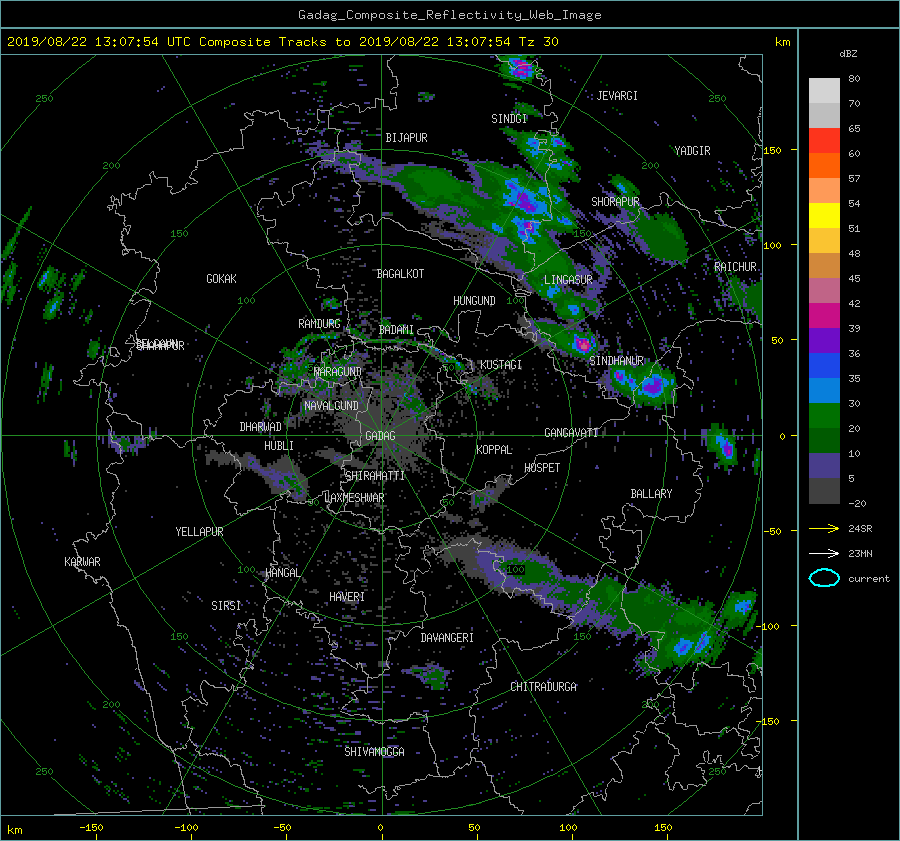Pick the purple swatch between 39 and 36 dBZ

pyautogui.click(x=824, y=340)
